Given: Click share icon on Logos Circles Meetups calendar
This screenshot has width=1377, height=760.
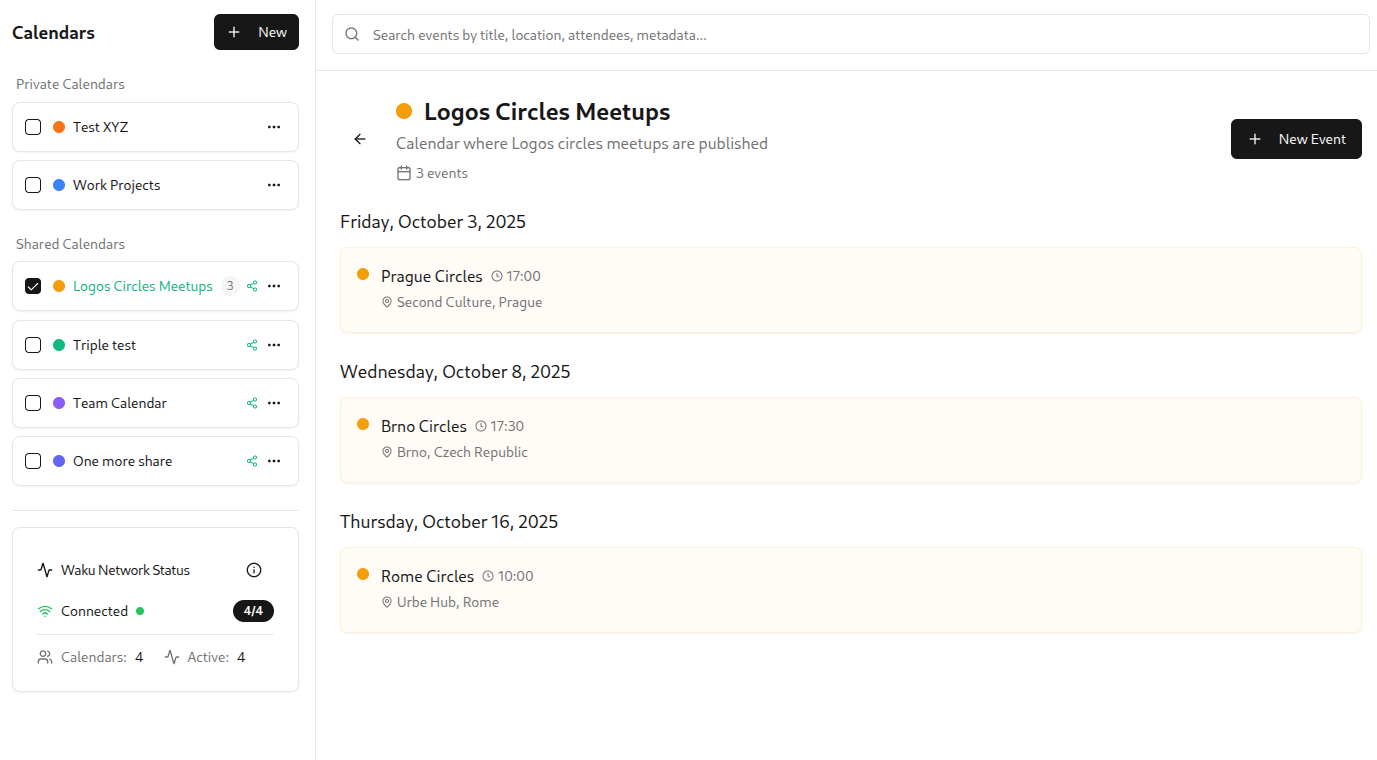Looking at the screenshot, I should pyautogui.click(x=252, y=286).
